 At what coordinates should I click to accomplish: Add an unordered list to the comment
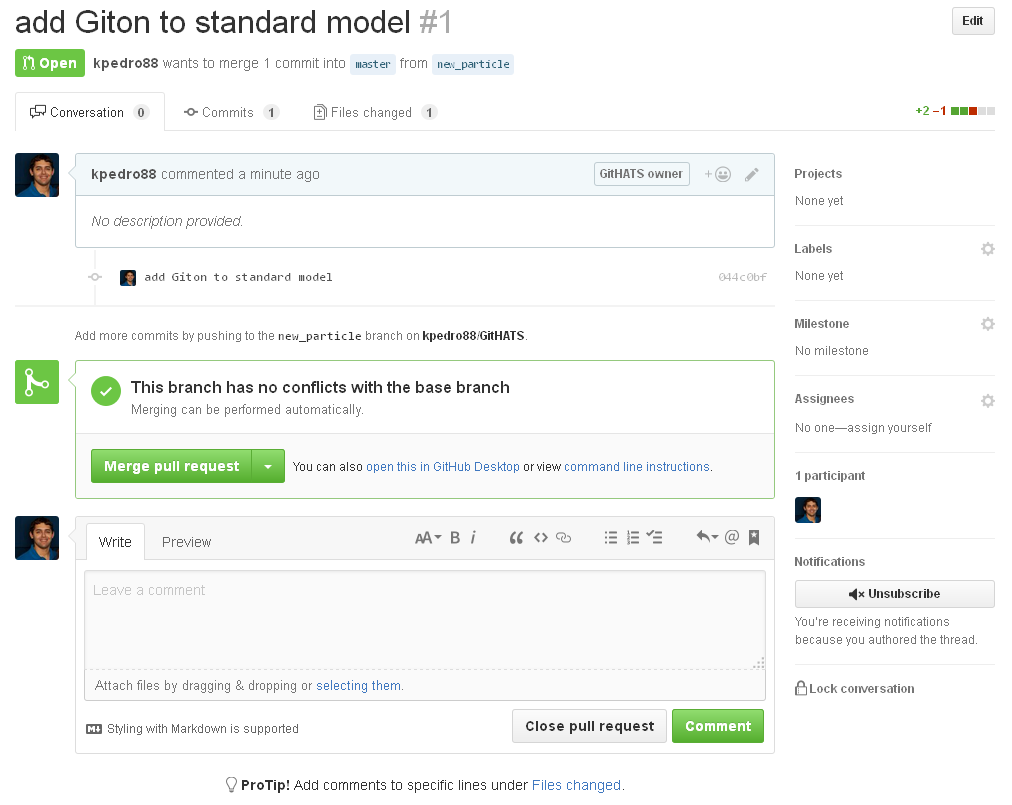(x=611, y=537)
